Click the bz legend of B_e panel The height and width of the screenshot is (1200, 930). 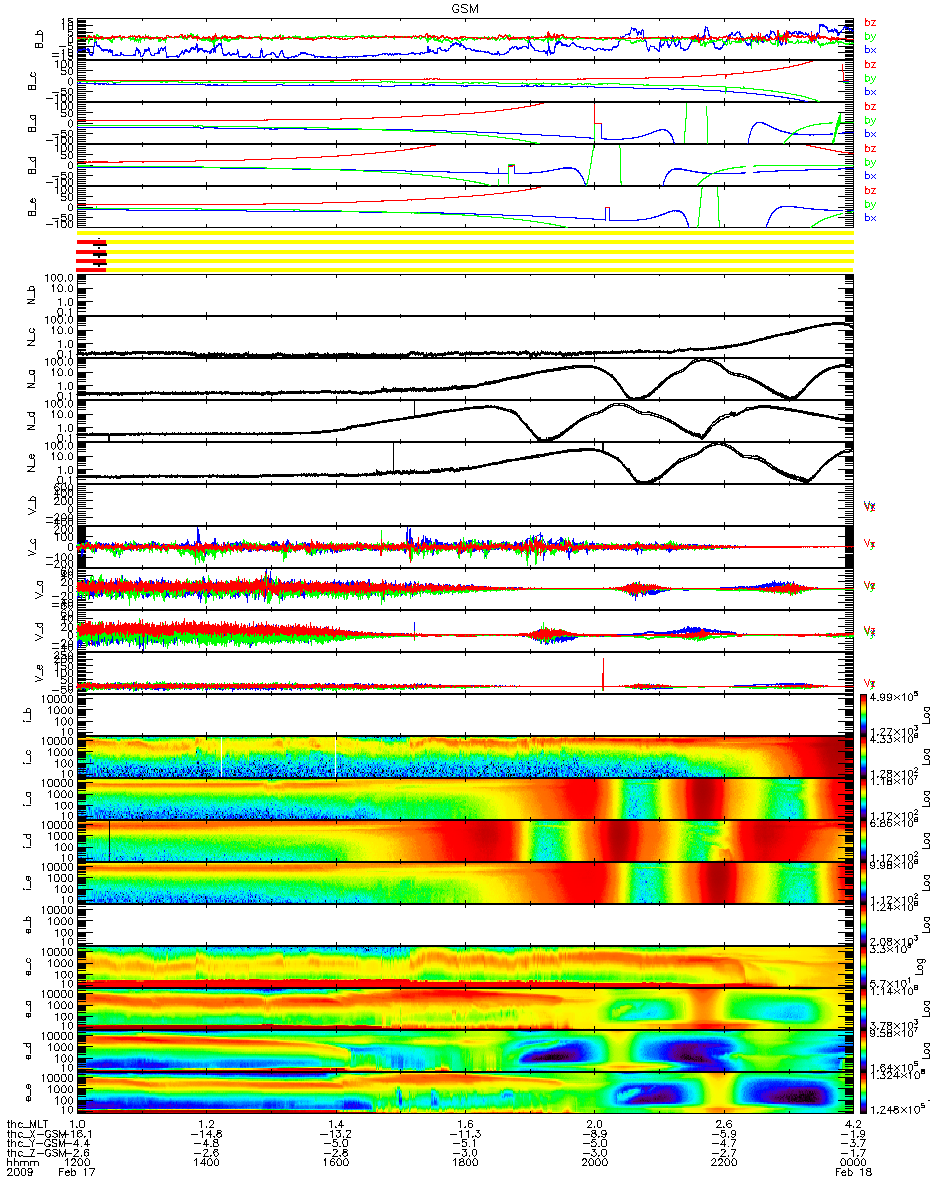870,190
